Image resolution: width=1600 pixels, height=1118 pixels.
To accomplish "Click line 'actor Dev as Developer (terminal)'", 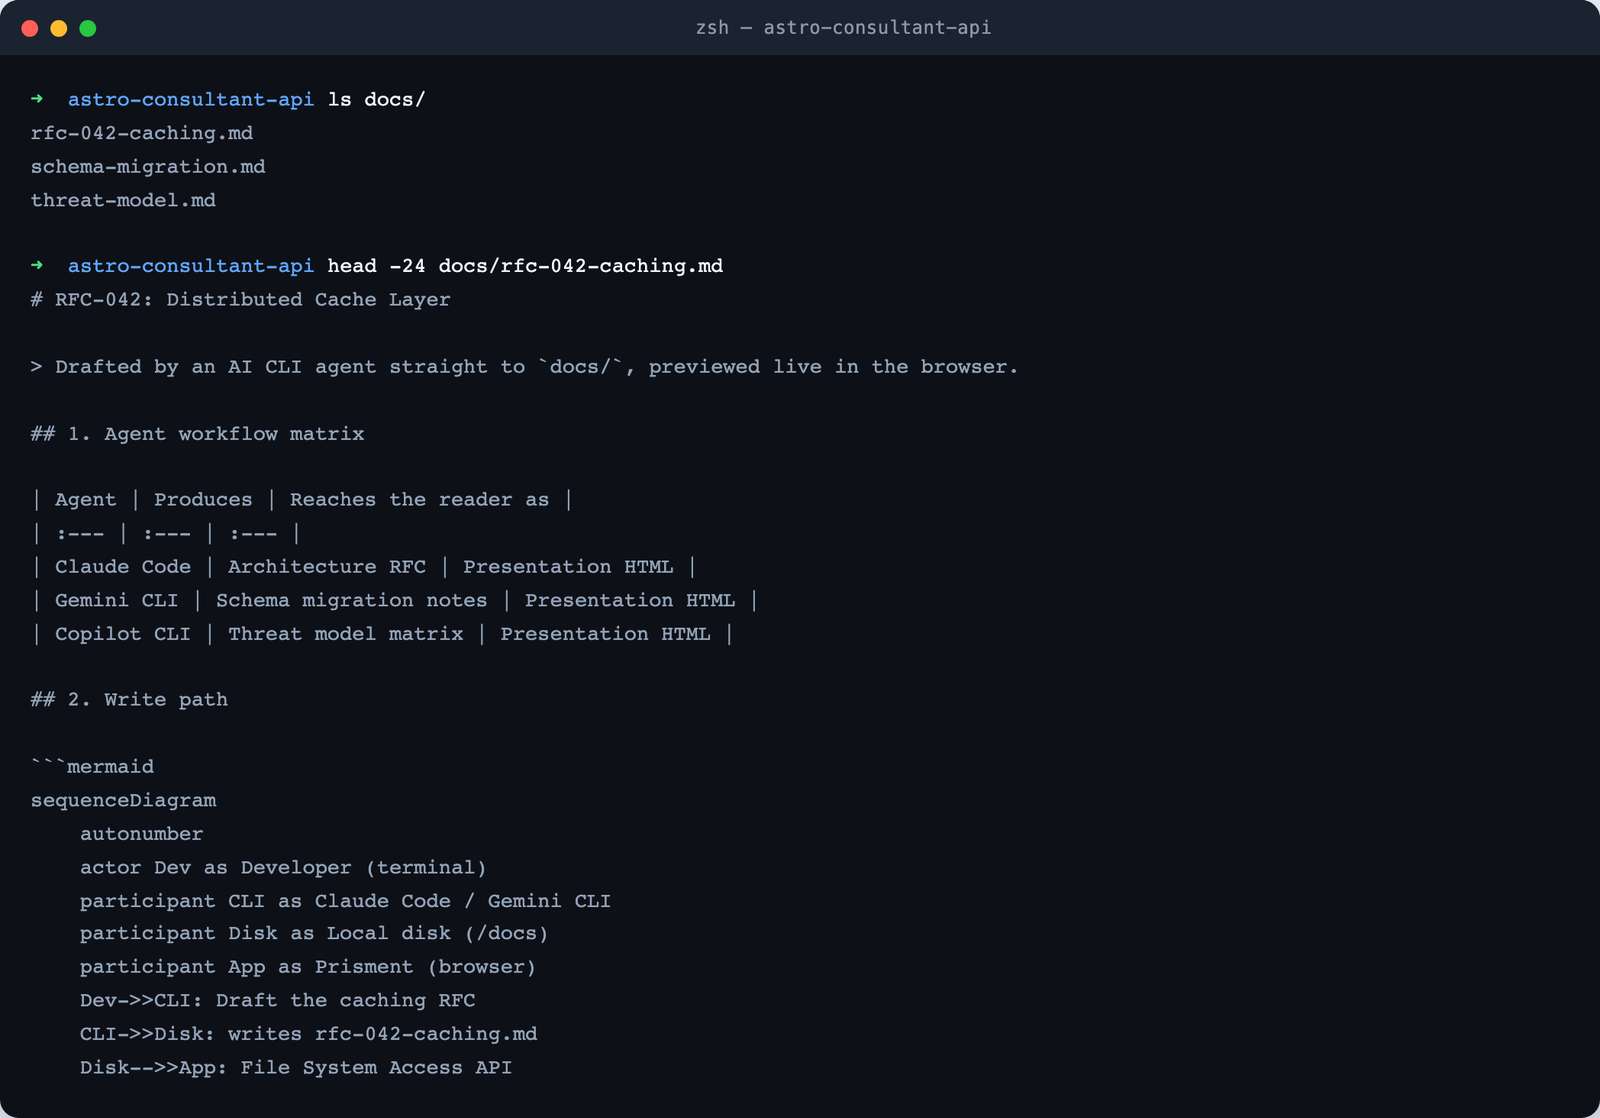I will 283,867.
